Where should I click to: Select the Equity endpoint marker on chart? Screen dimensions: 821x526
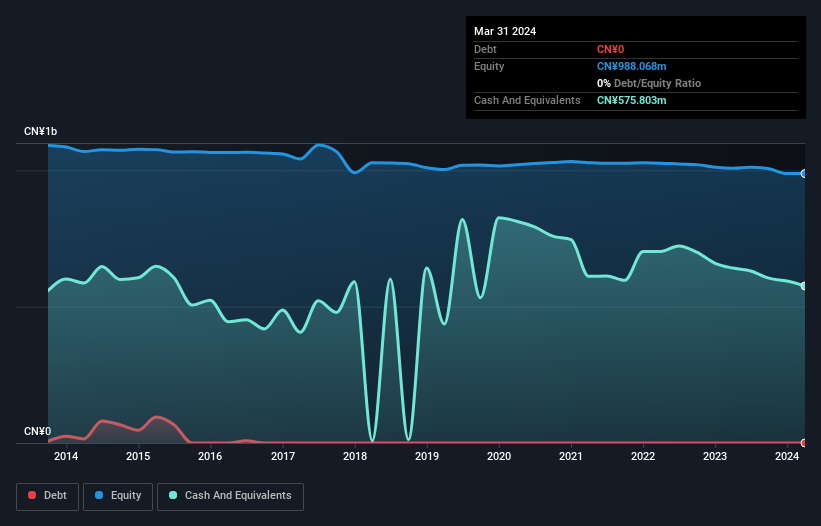804,174
